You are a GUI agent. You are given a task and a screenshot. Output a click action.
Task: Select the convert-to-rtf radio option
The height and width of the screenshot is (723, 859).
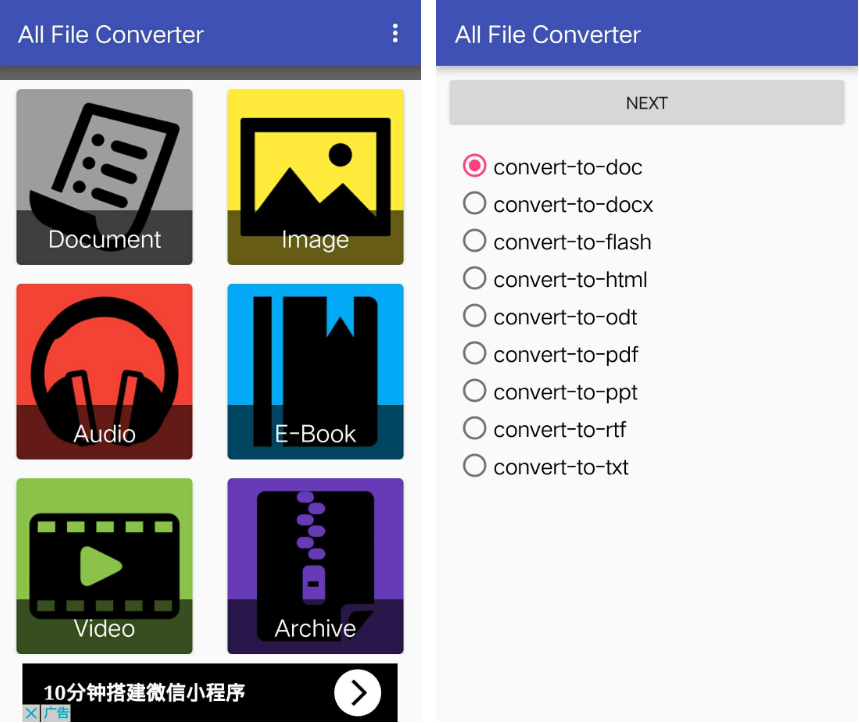click(544, 429)
